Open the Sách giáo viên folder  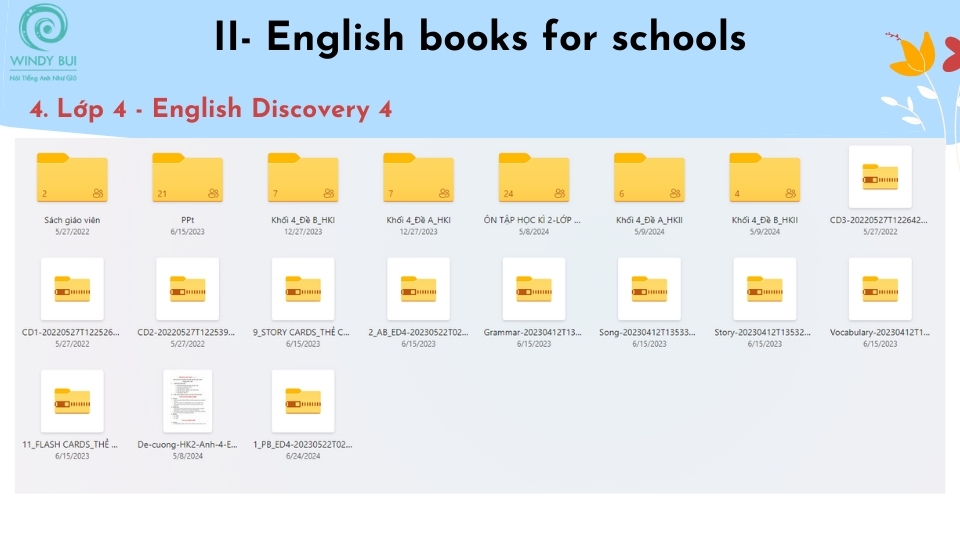tap(72, 178)
